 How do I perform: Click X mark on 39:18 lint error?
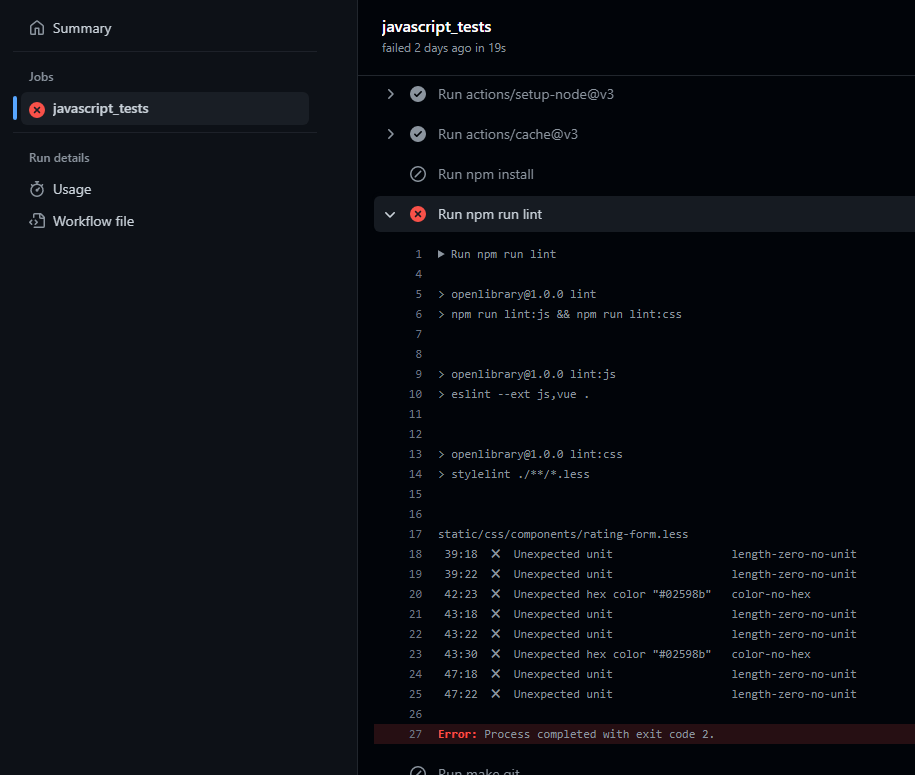495,553
